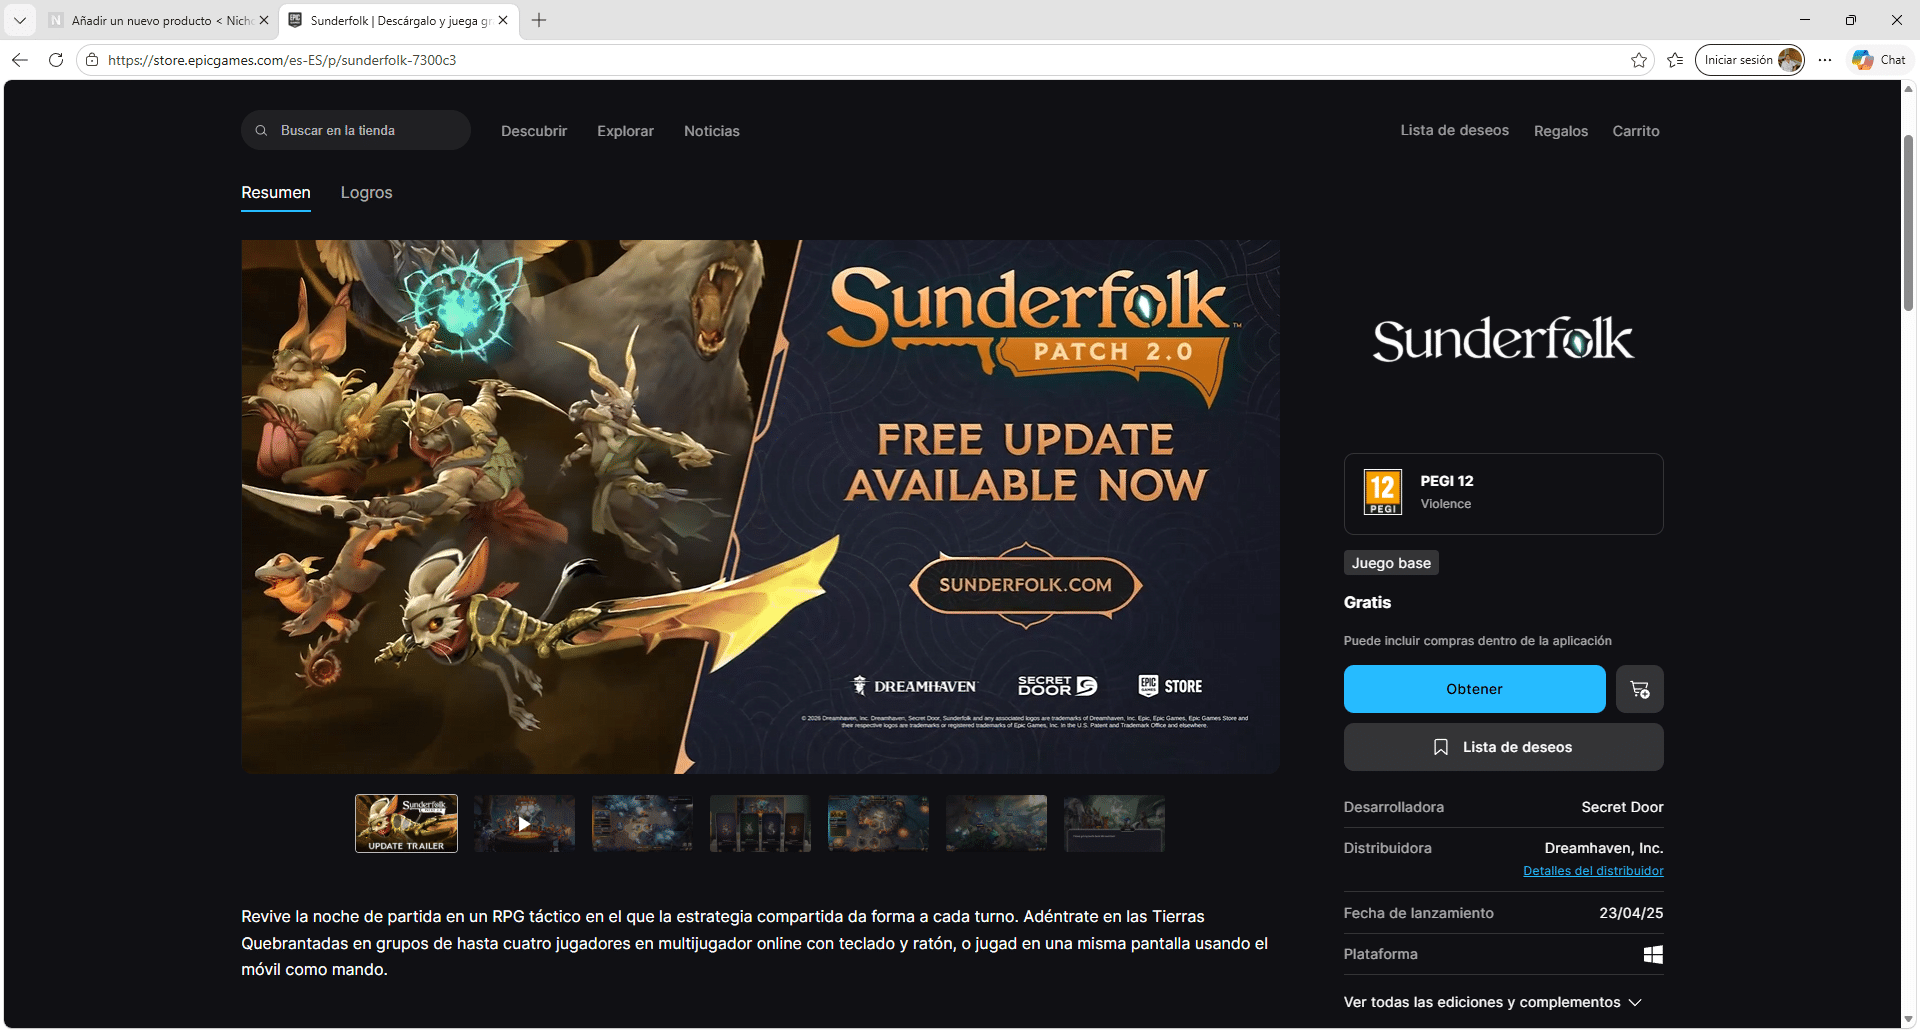This screenshot has width=1920, height=1032.
Task: Open Detalles del distribuidor link
Action: 1593,871
